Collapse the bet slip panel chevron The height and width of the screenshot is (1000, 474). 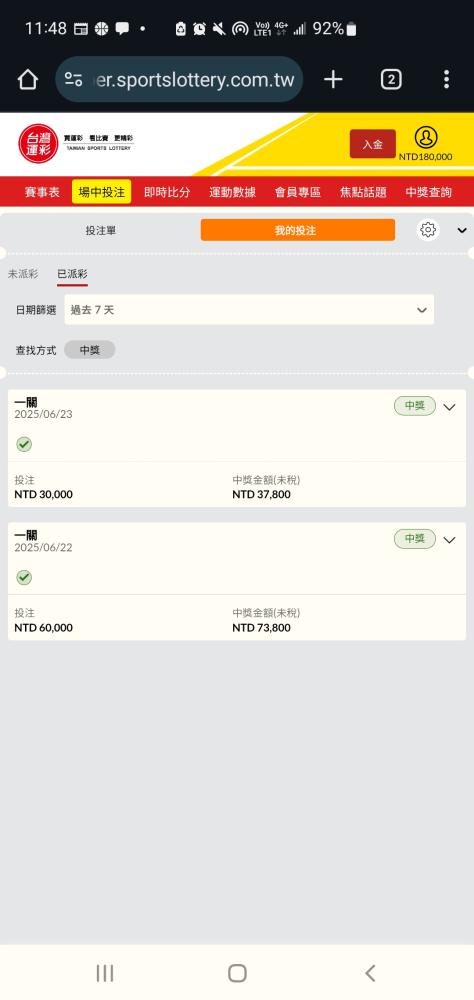pos(462,230)
